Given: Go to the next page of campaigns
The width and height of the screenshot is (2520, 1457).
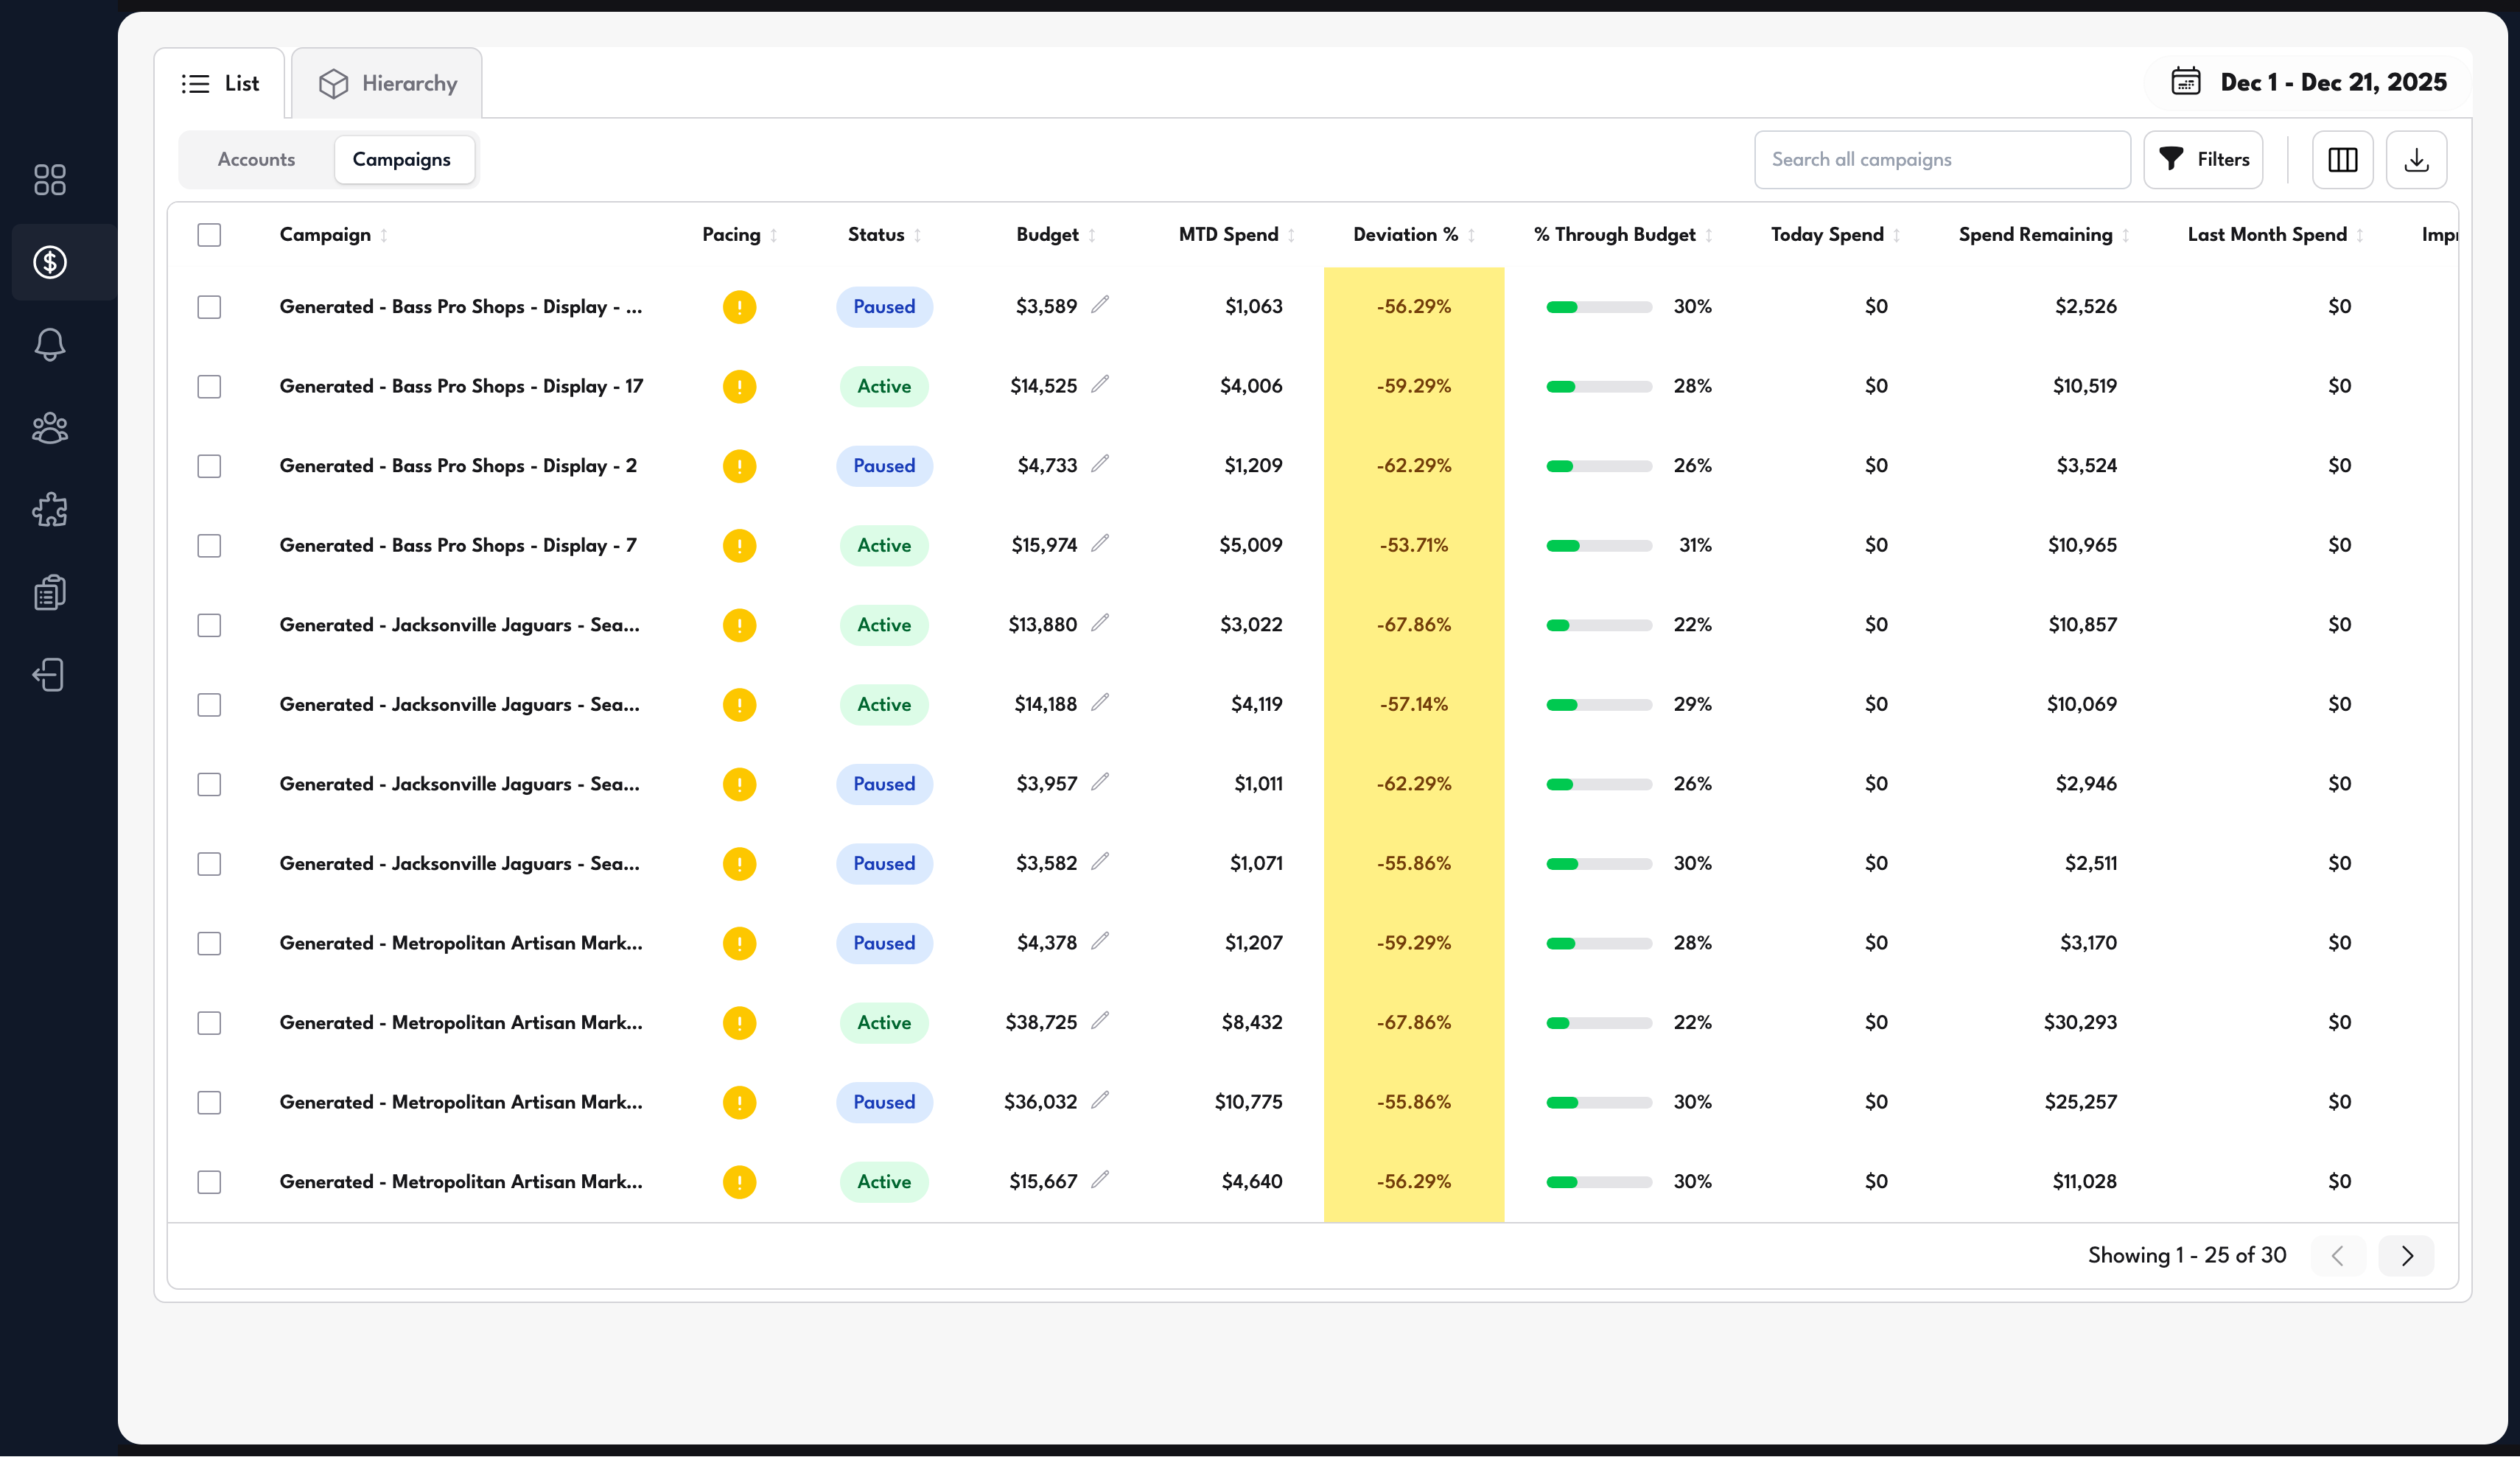Looking at the screenshot, I should tap(2407, 1256).
